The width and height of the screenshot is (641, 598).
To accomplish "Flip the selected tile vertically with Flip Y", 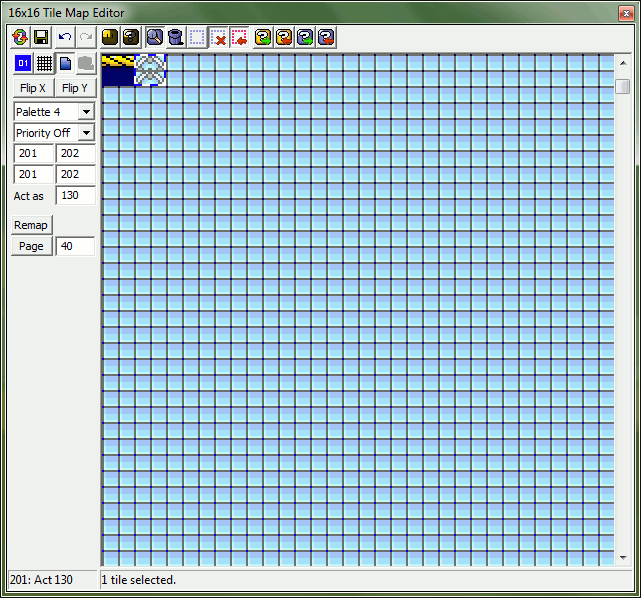I will 75,88.
